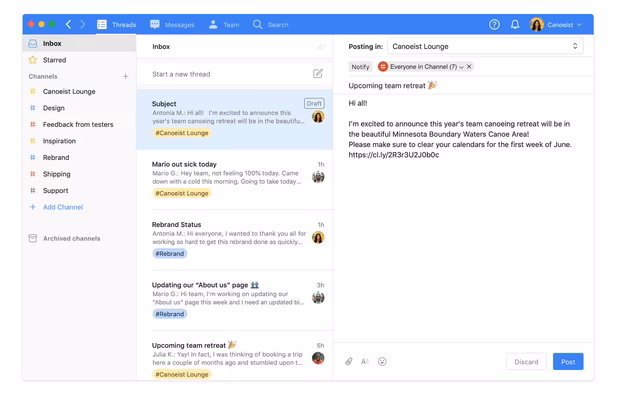Image resolution: width=618 pixels, height=394 pixels.
Task: Go forward with the right arrow
Action: [82, 24]
